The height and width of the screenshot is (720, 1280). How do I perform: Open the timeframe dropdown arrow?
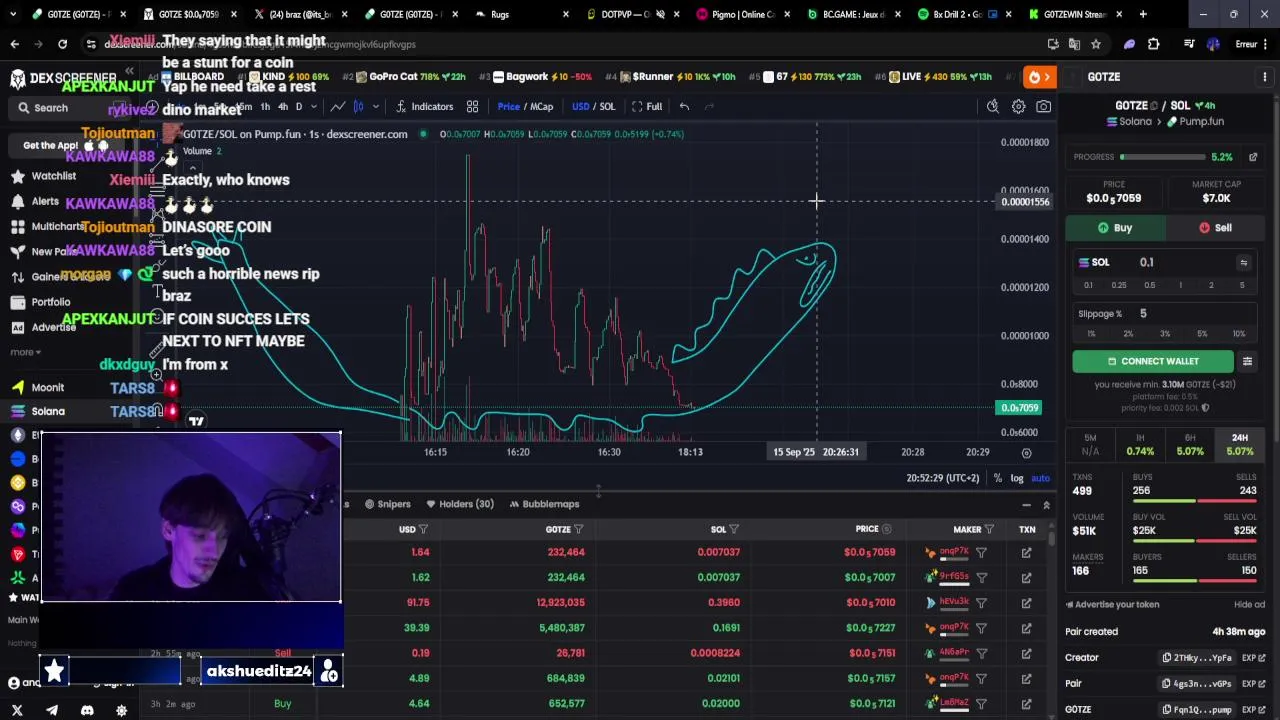pos(313,106)
